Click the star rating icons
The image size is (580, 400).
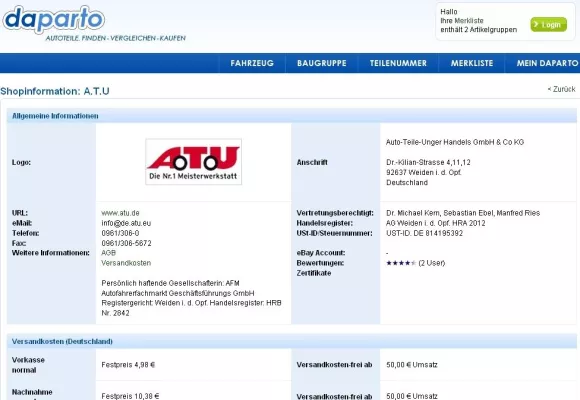pyautogui.click(x=401, y=263)
